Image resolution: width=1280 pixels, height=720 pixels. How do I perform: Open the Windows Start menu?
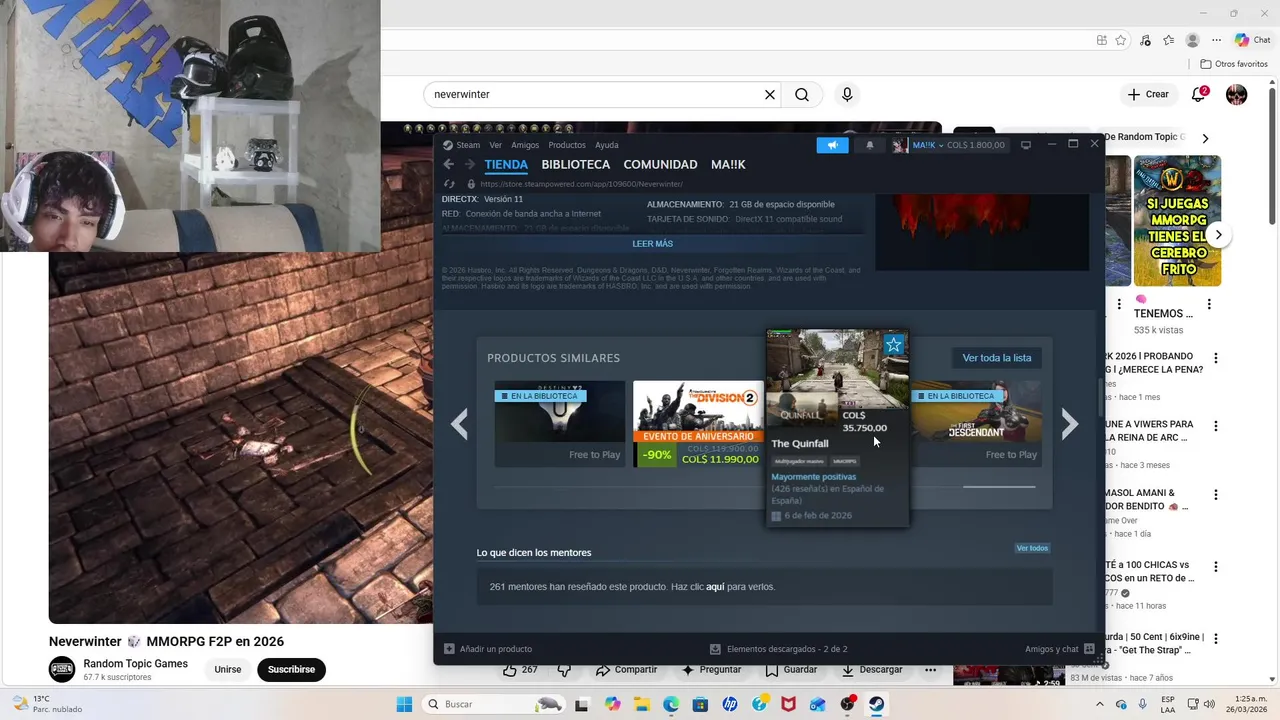click(404, 704)
